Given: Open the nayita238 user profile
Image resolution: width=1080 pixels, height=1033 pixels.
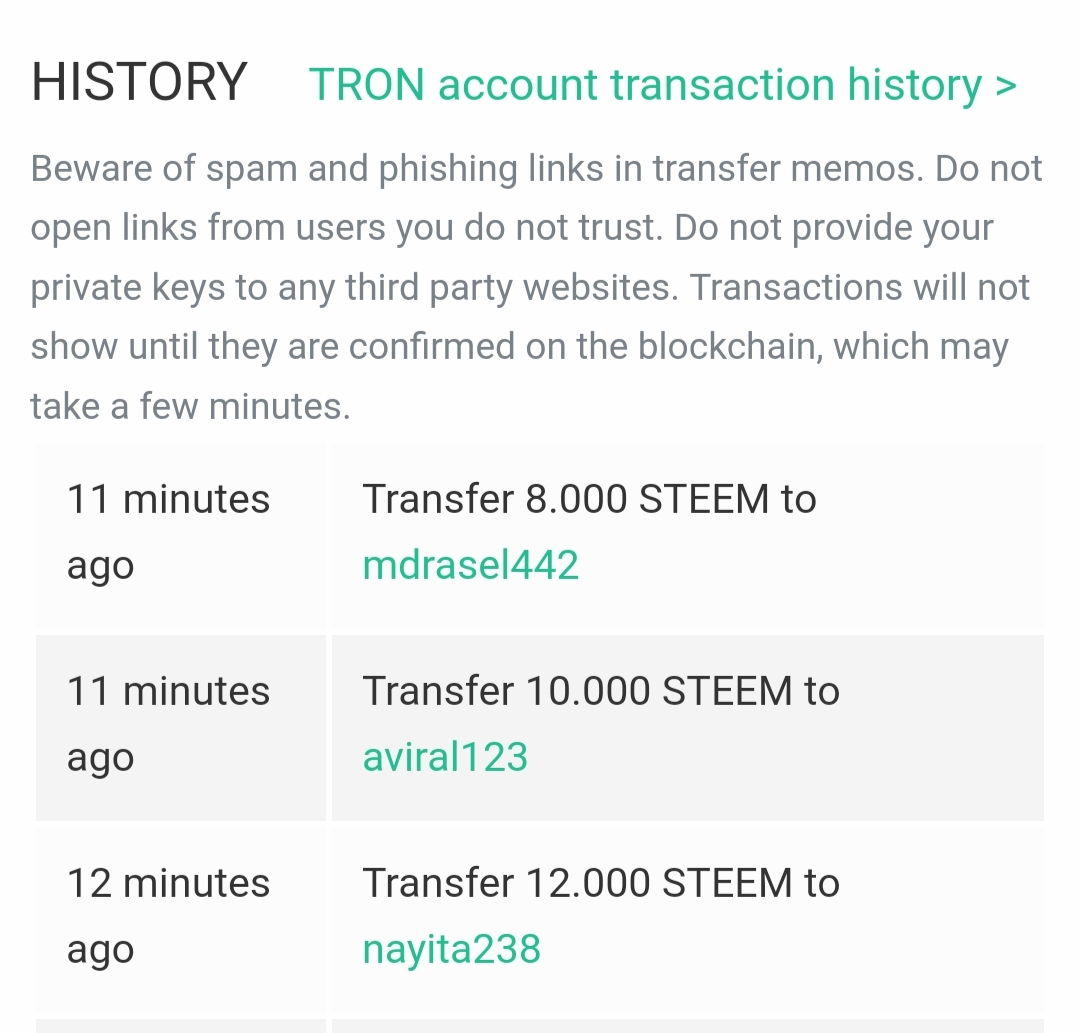Looking at the screenshot, I should click(x=451, y=949).
